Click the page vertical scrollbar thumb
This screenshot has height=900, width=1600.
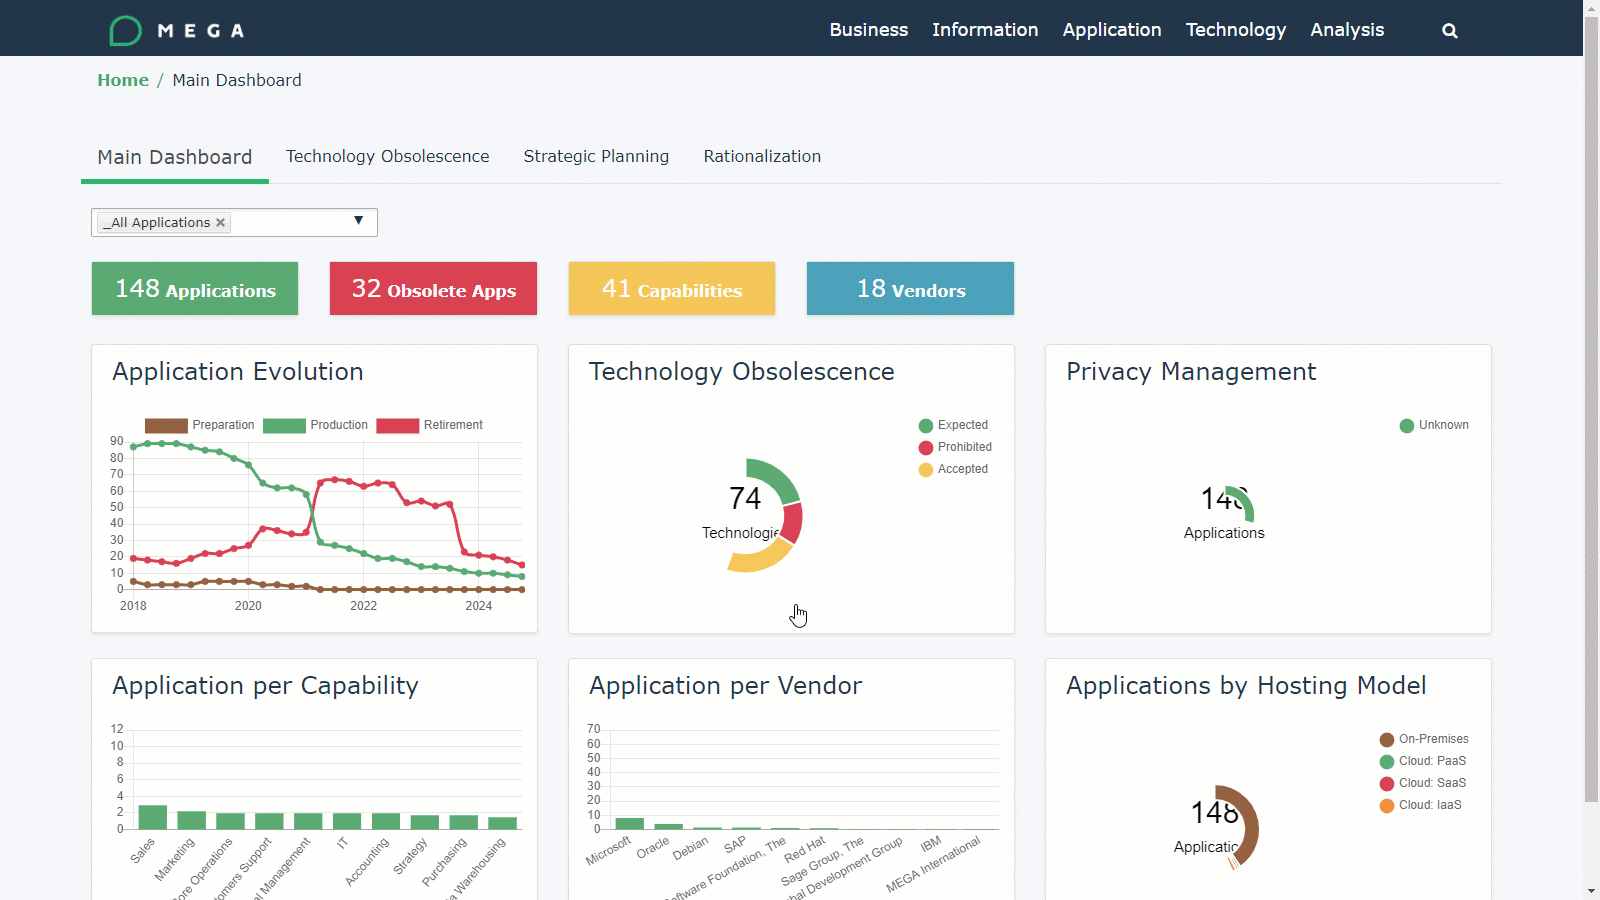1592,410
